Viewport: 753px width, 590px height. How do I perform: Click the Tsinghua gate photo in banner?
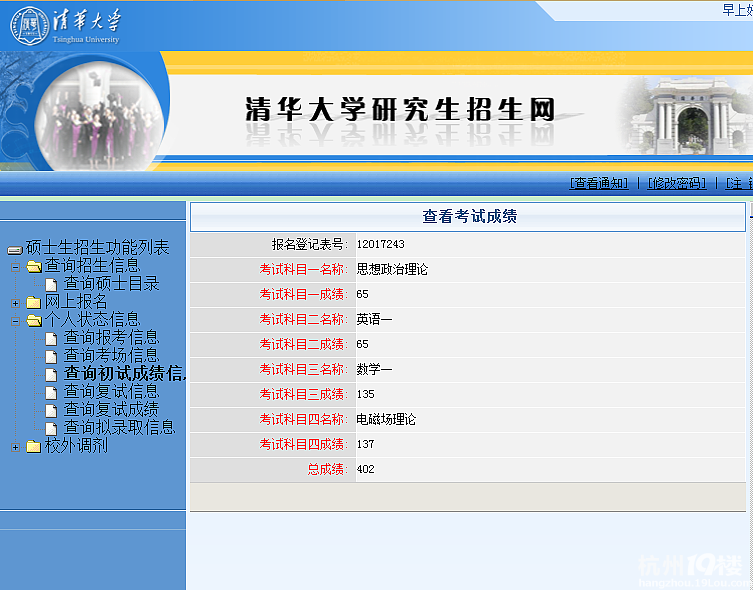pos(687,115)
